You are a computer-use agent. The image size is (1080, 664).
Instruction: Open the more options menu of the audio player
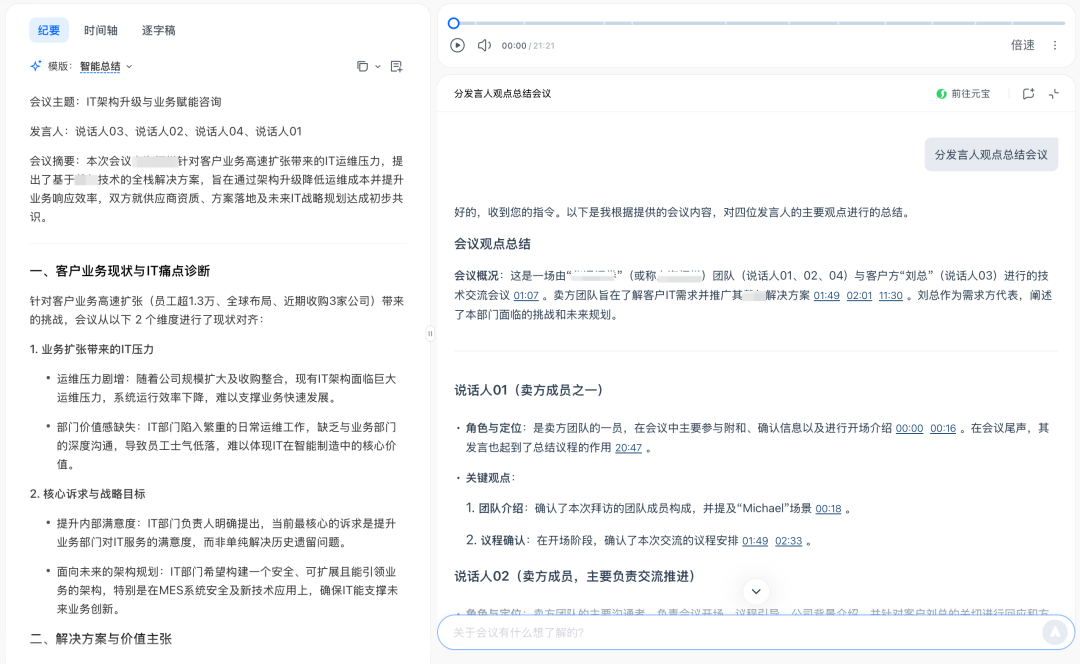(1054, 45)
